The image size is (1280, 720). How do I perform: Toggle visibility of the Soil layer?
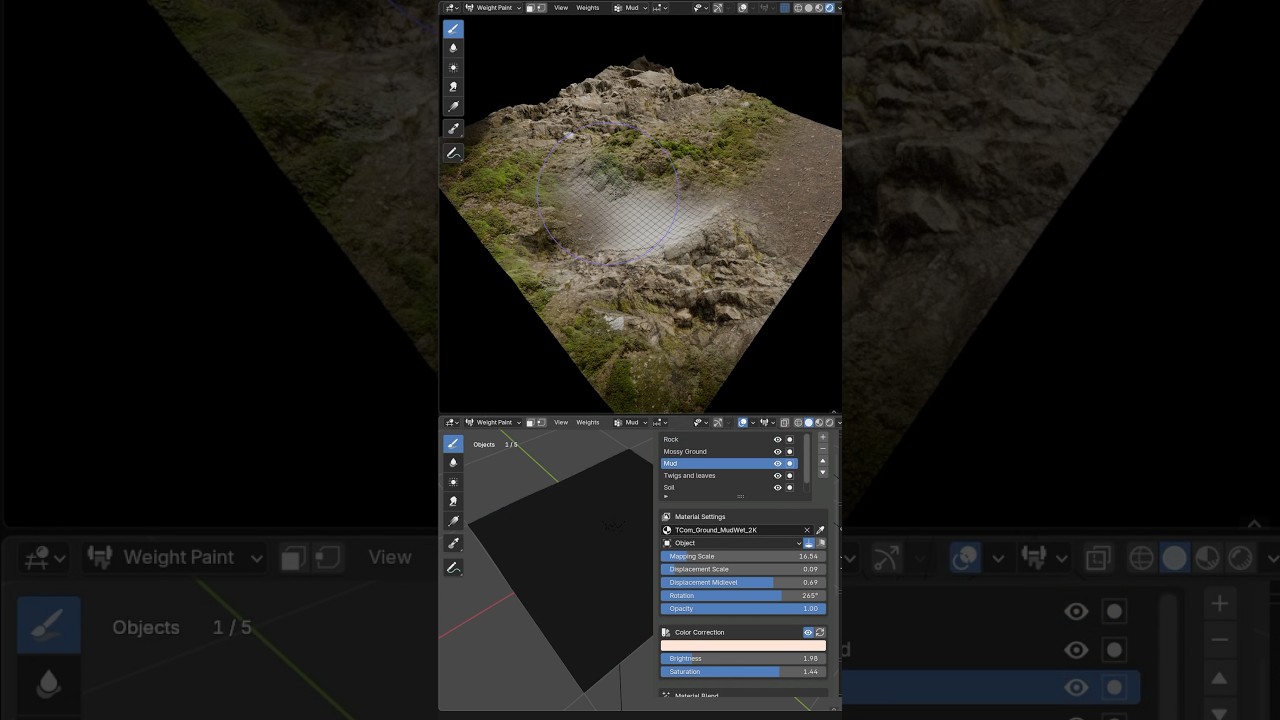pyautogui.click(x=777, y=487)
